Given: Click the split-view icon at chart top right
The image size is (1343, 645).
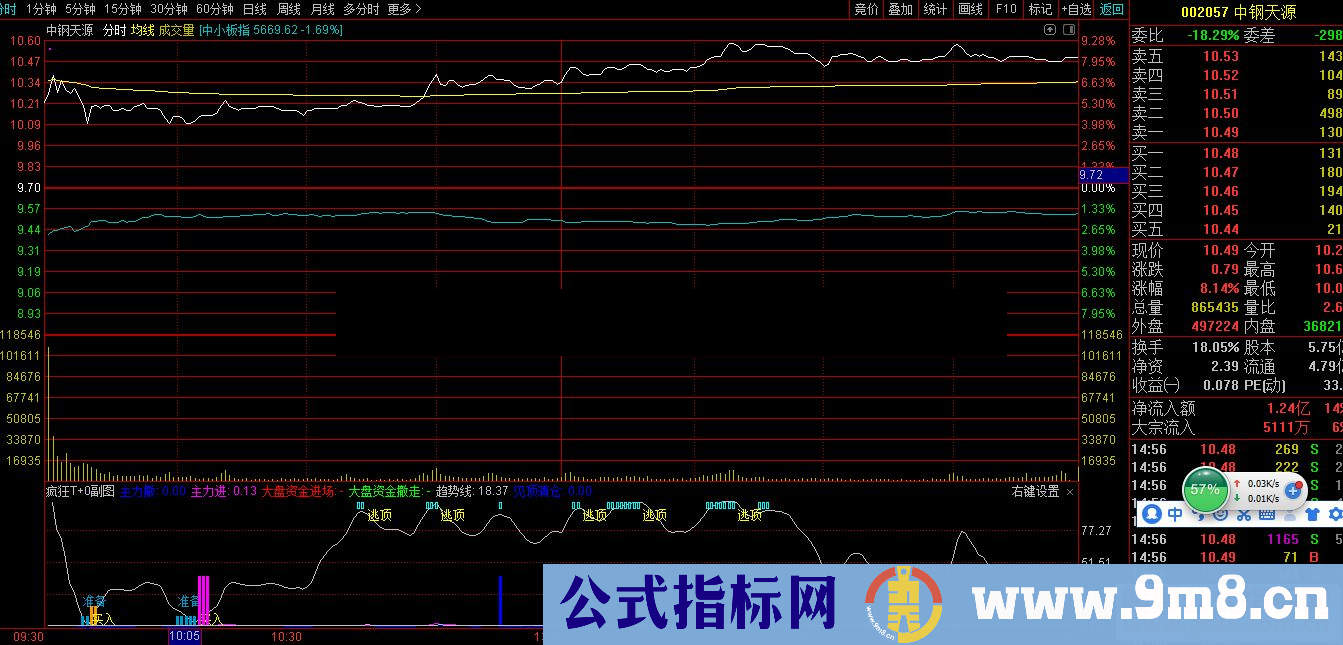Looking at the screenshot, I should pos(1068,30).
